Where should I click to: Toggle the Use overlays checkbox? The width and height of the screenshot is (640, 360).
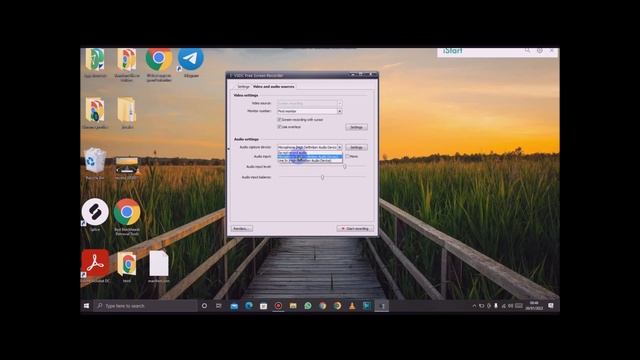(x=280, y=127)
